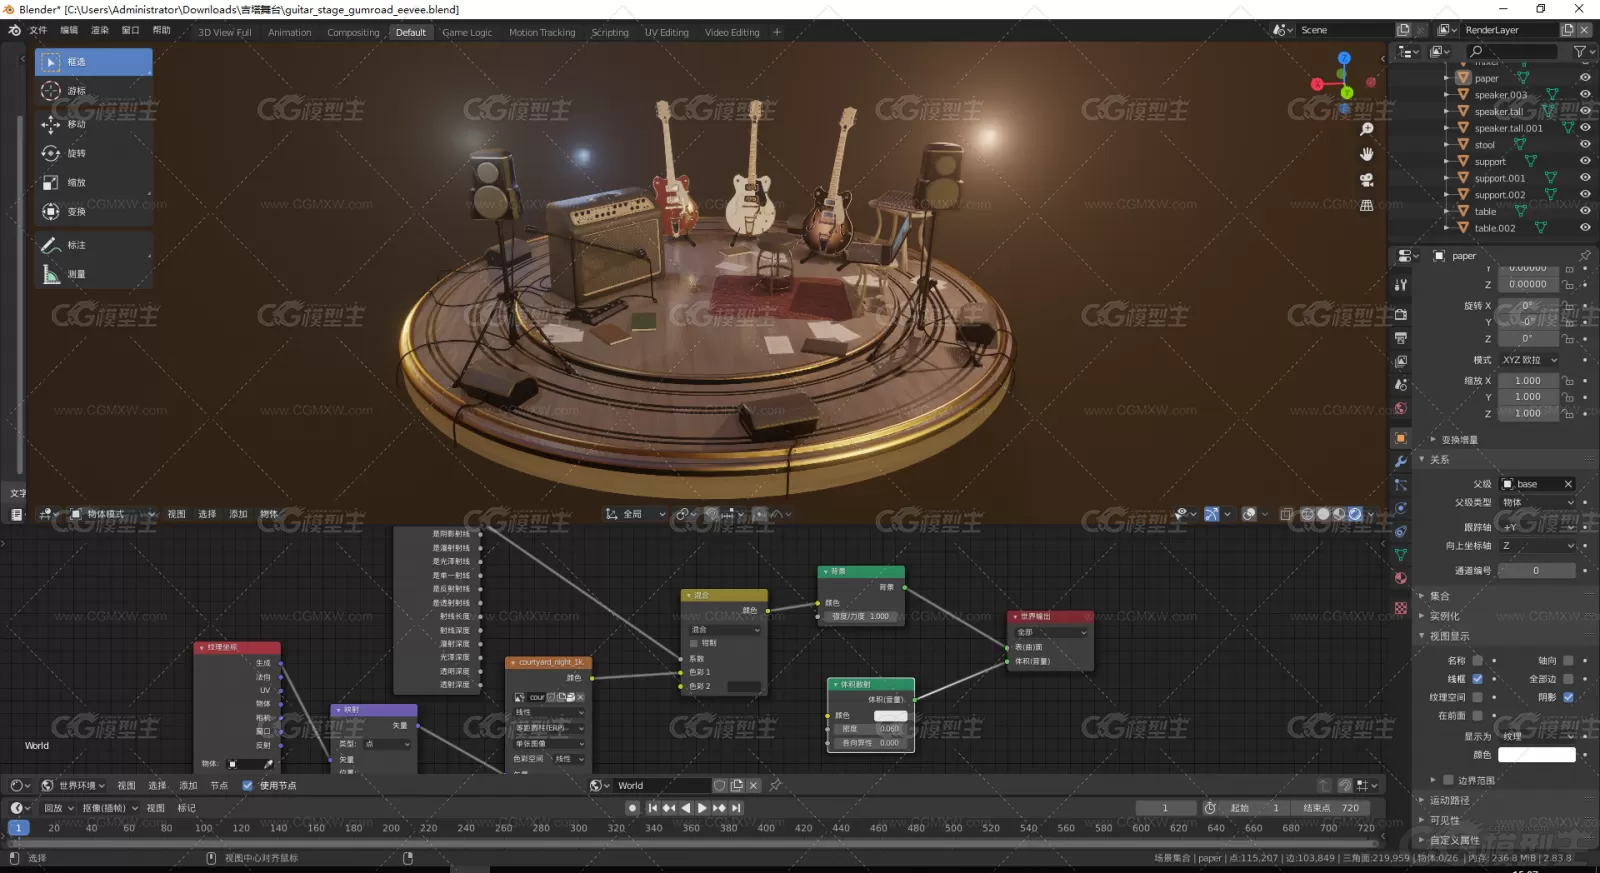Click the outliner filter funnel icon
Screen dimensions: 1600x873
pos(1580,51)
